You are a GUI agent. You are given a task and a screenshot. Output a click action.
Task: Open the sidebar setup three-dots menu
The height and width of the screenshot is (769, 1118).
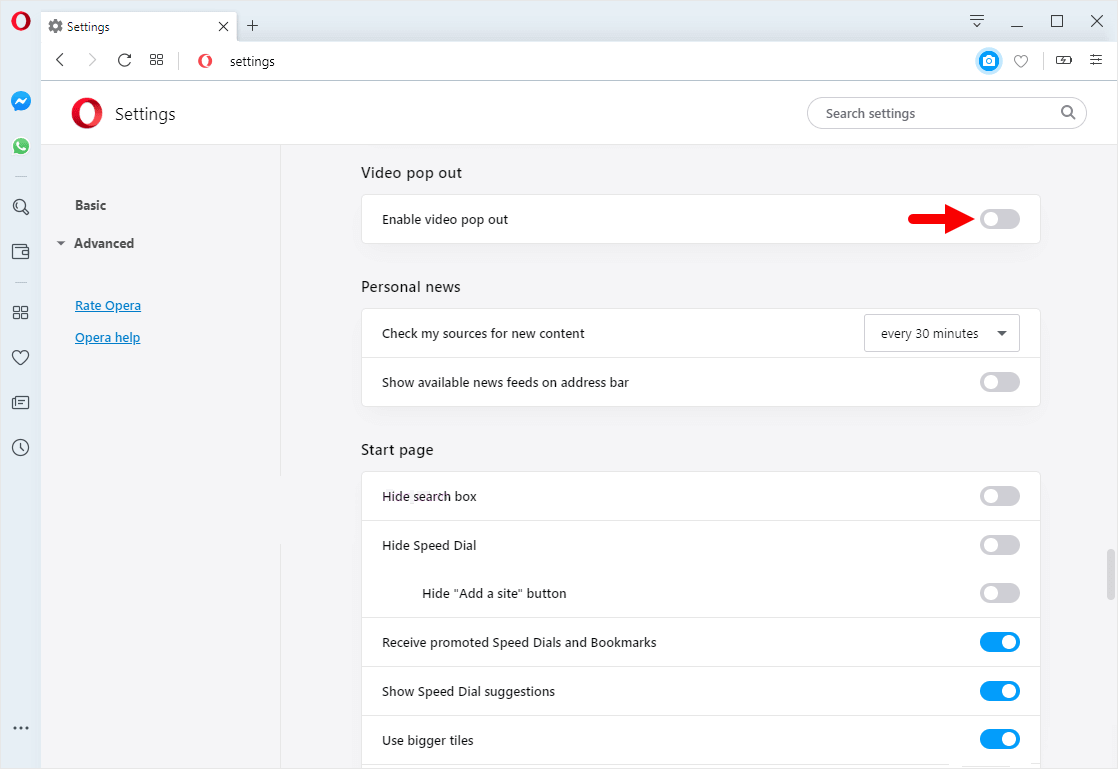pyautogui.click(x=21, y=728)
